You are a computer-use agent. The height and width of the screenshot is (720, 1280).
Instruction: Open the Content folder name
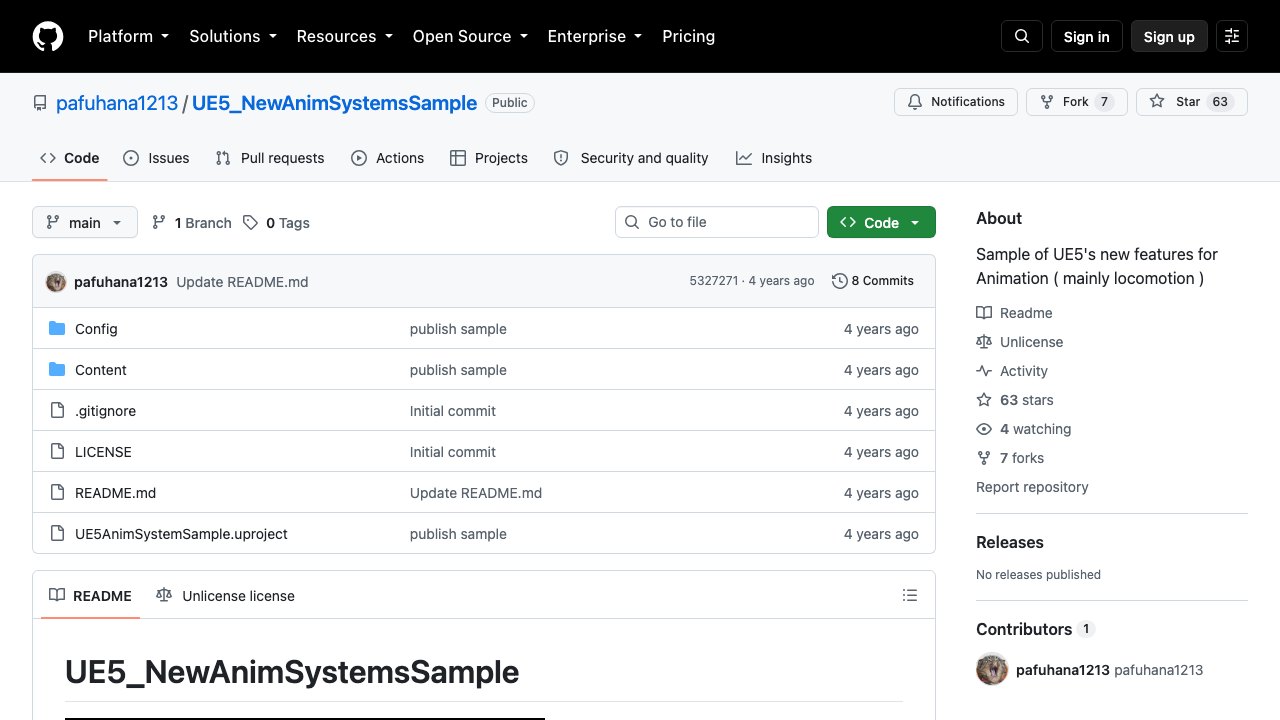tap(101, 370)
